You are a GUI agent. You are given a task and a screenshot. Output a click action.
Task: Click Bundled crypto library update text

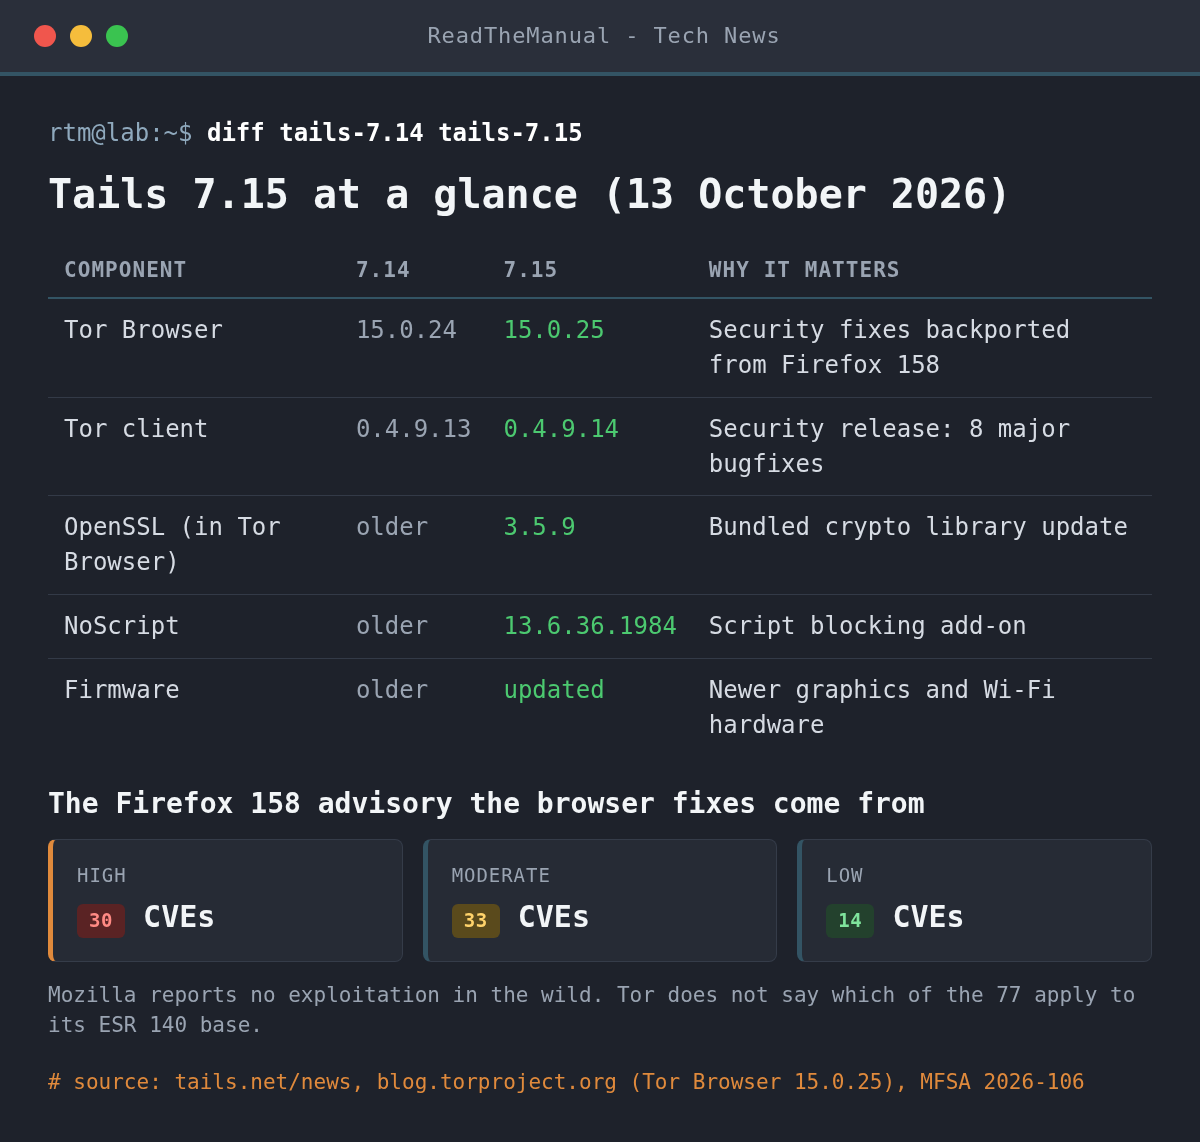click(918, 527)
